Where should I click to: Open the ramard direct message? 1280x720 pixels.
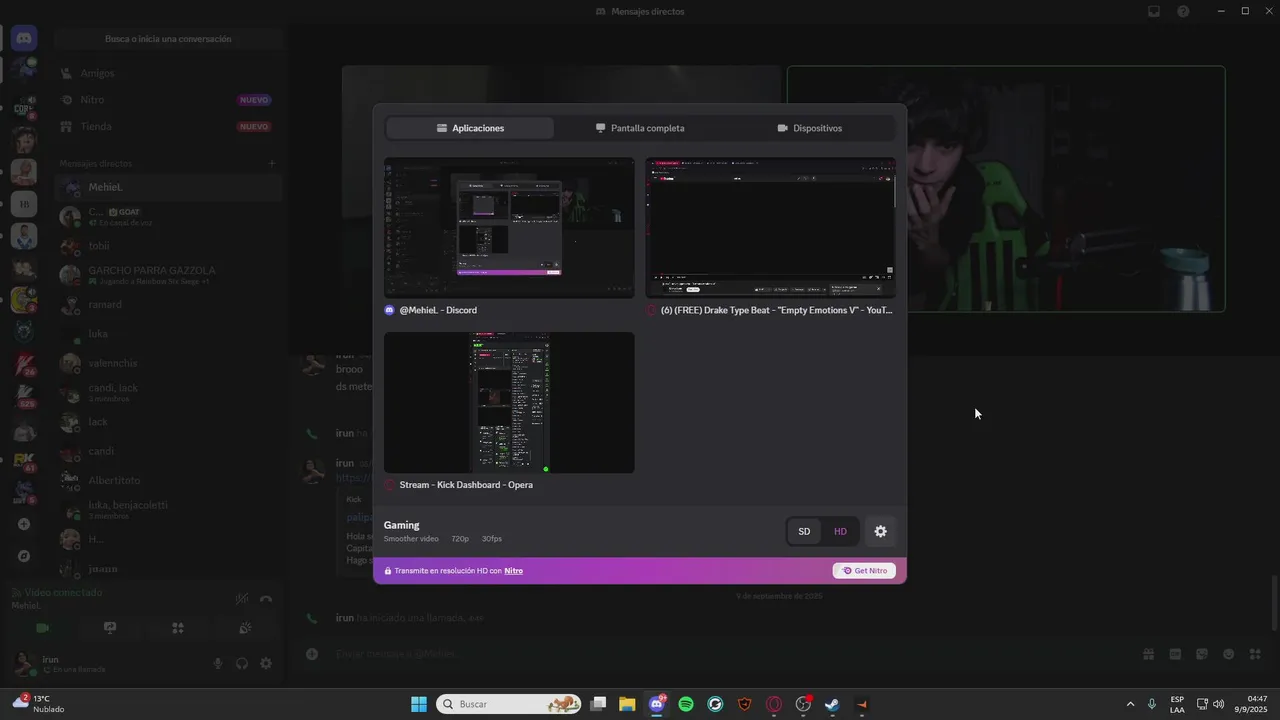(x=168, y=304)
